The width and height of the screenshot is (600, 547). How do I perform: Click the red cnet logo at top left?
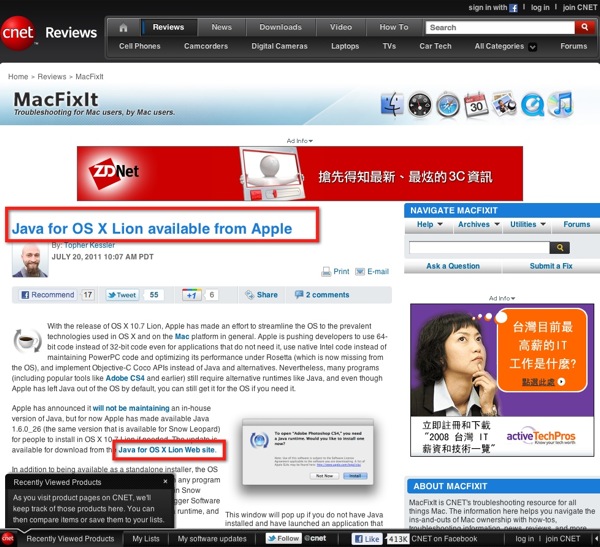(18, 33)
